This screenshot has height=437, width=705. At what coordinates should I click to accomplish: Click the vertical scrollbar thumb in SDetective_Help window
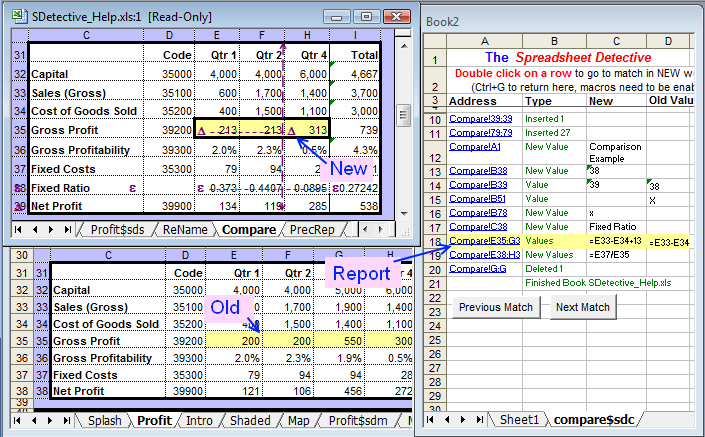click(x=403, y=115)
